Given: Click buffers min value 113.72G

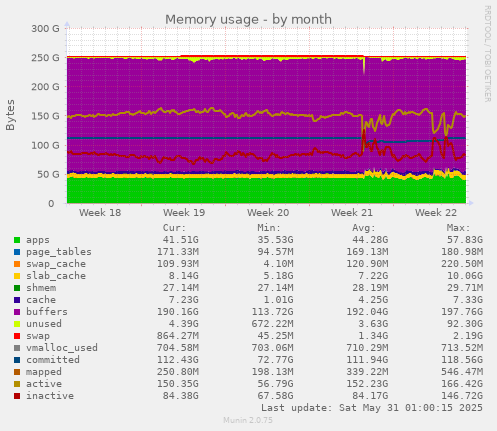Looking at the screenshot, I should click(272, 312).
